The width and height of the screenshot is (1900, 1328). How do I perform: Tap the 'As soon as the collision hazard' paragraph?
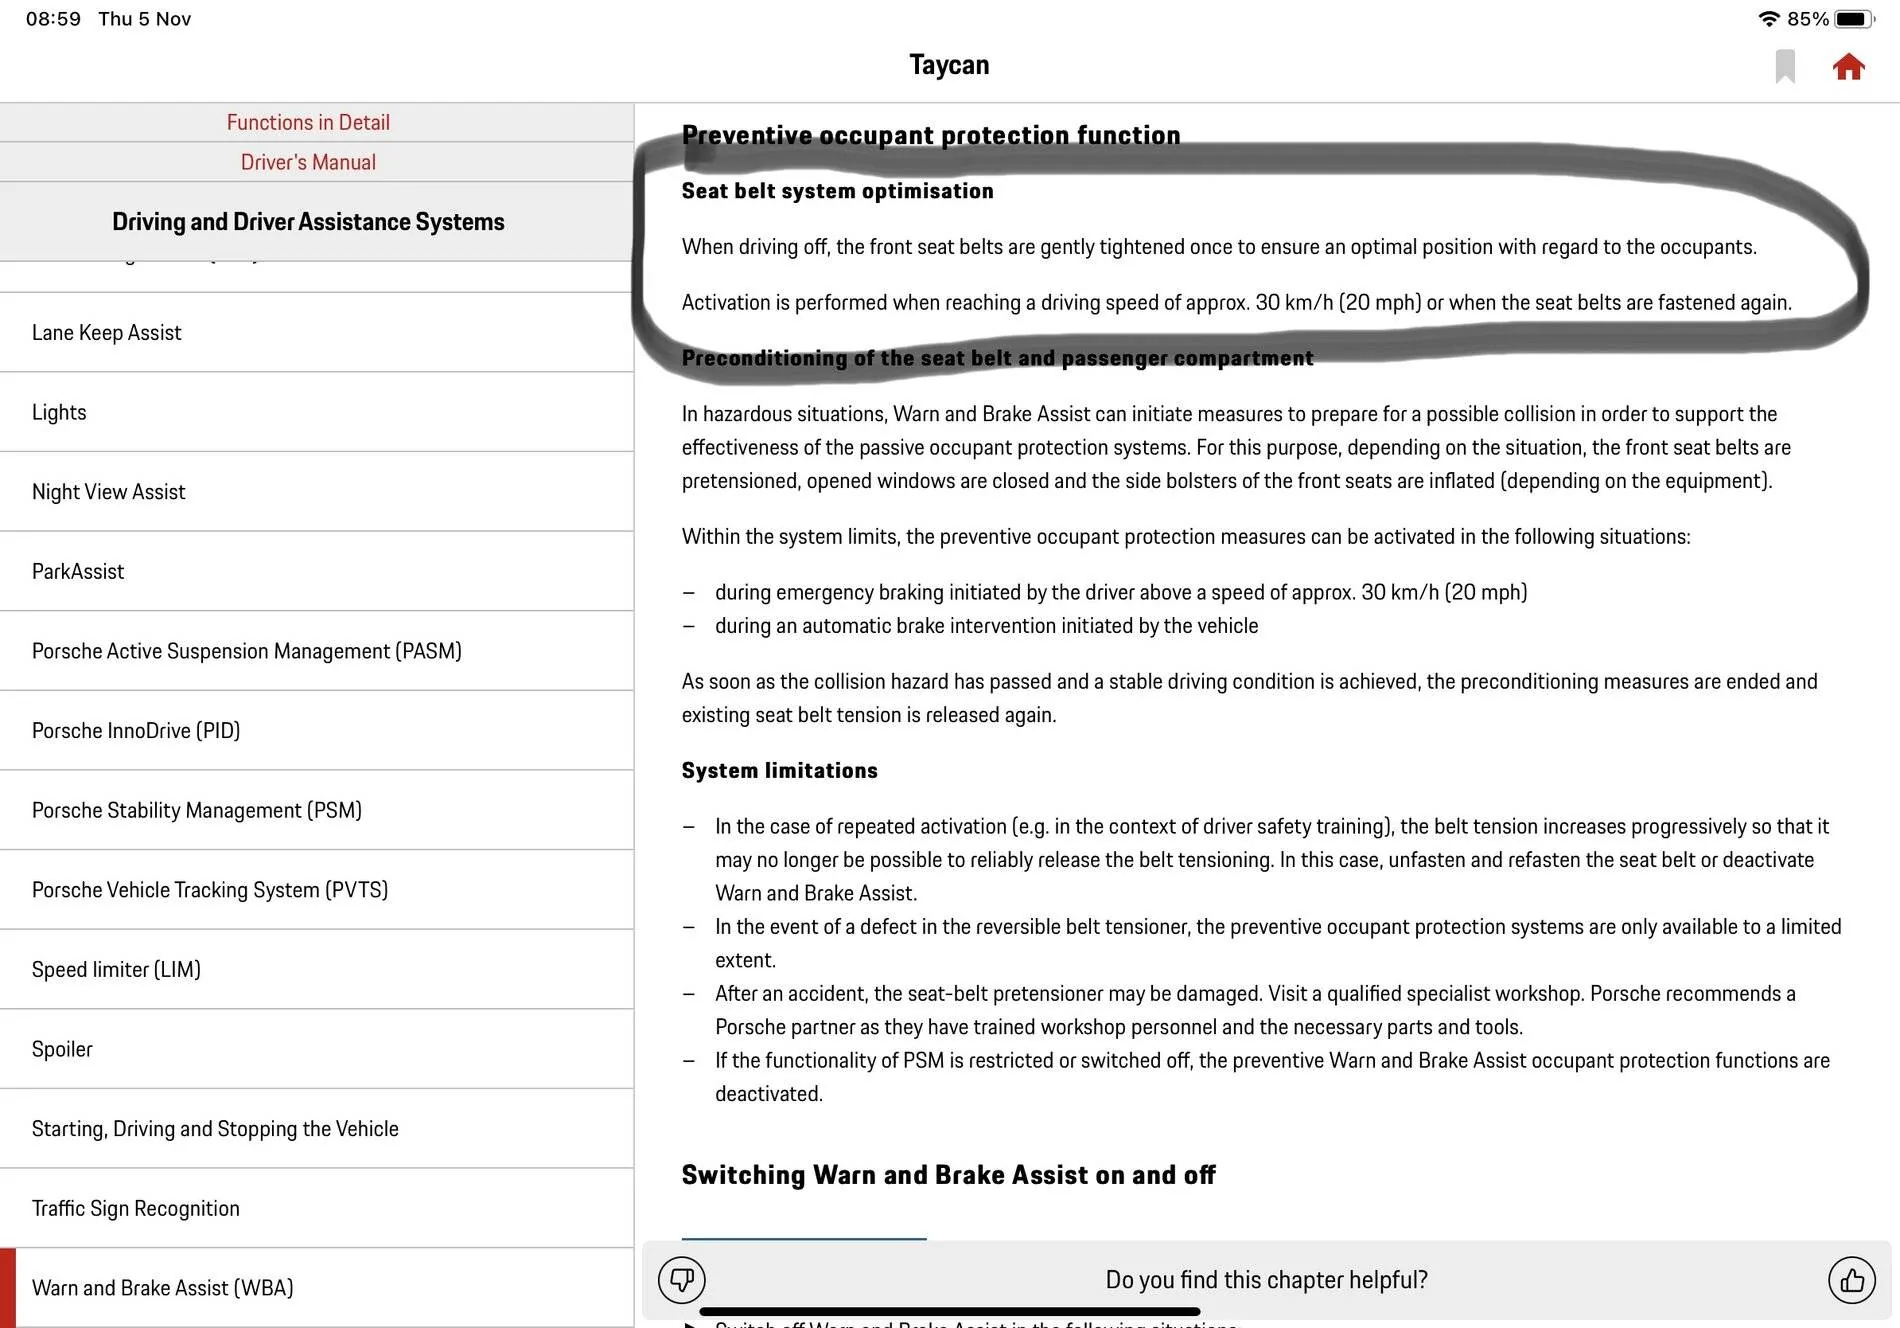(x=1250, y=698)
